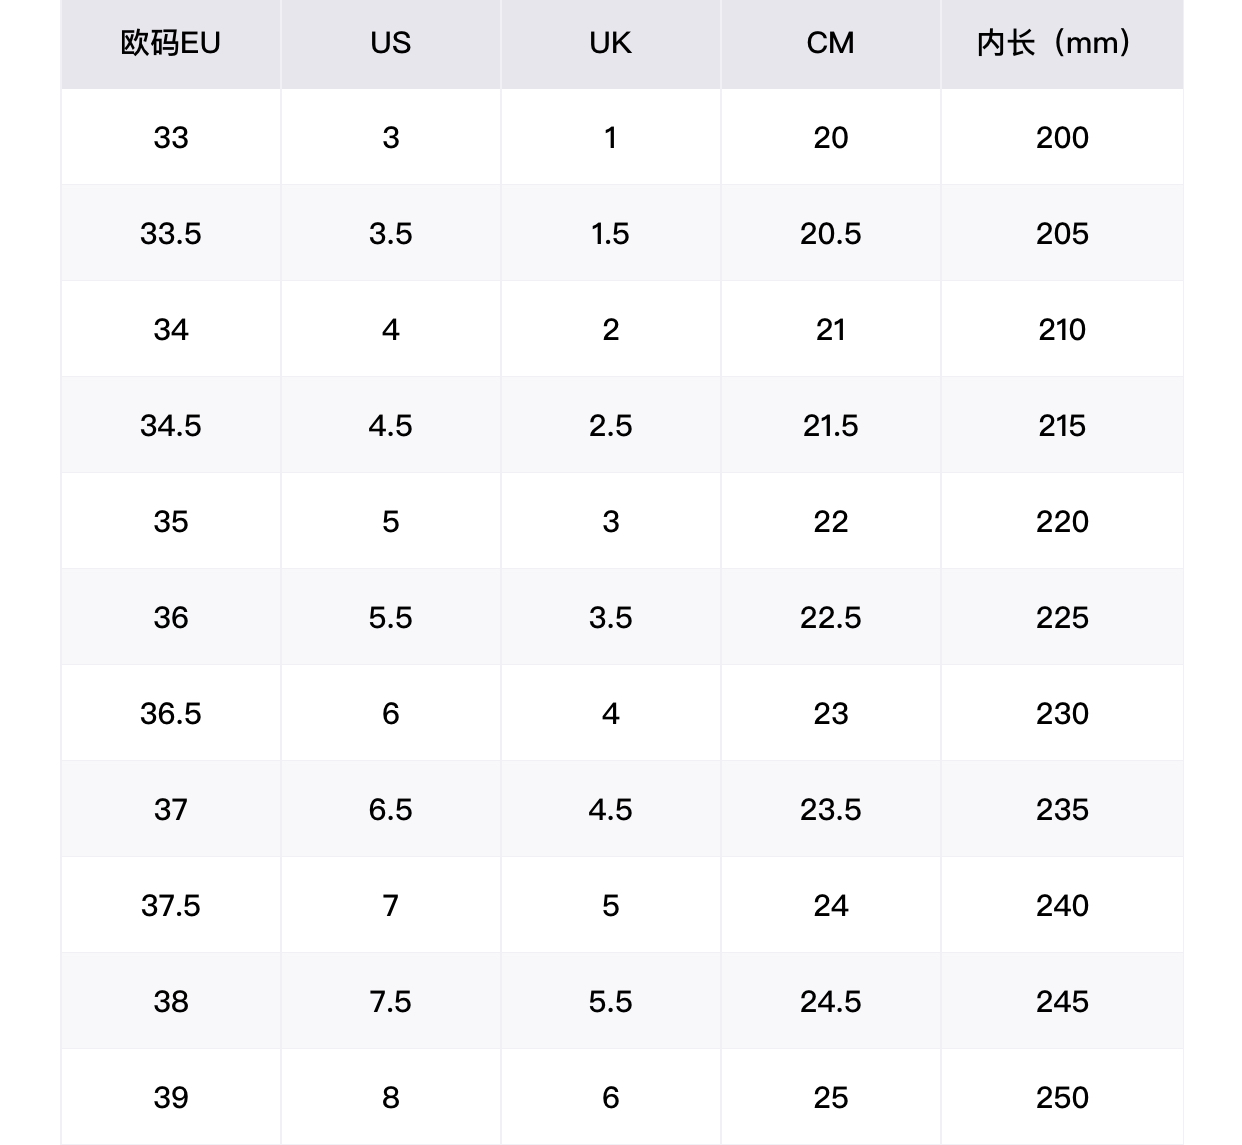The height and width of the screenshot is (1145, 1242).
Task: Click the CM column header
Action: (x=830, y=43)
